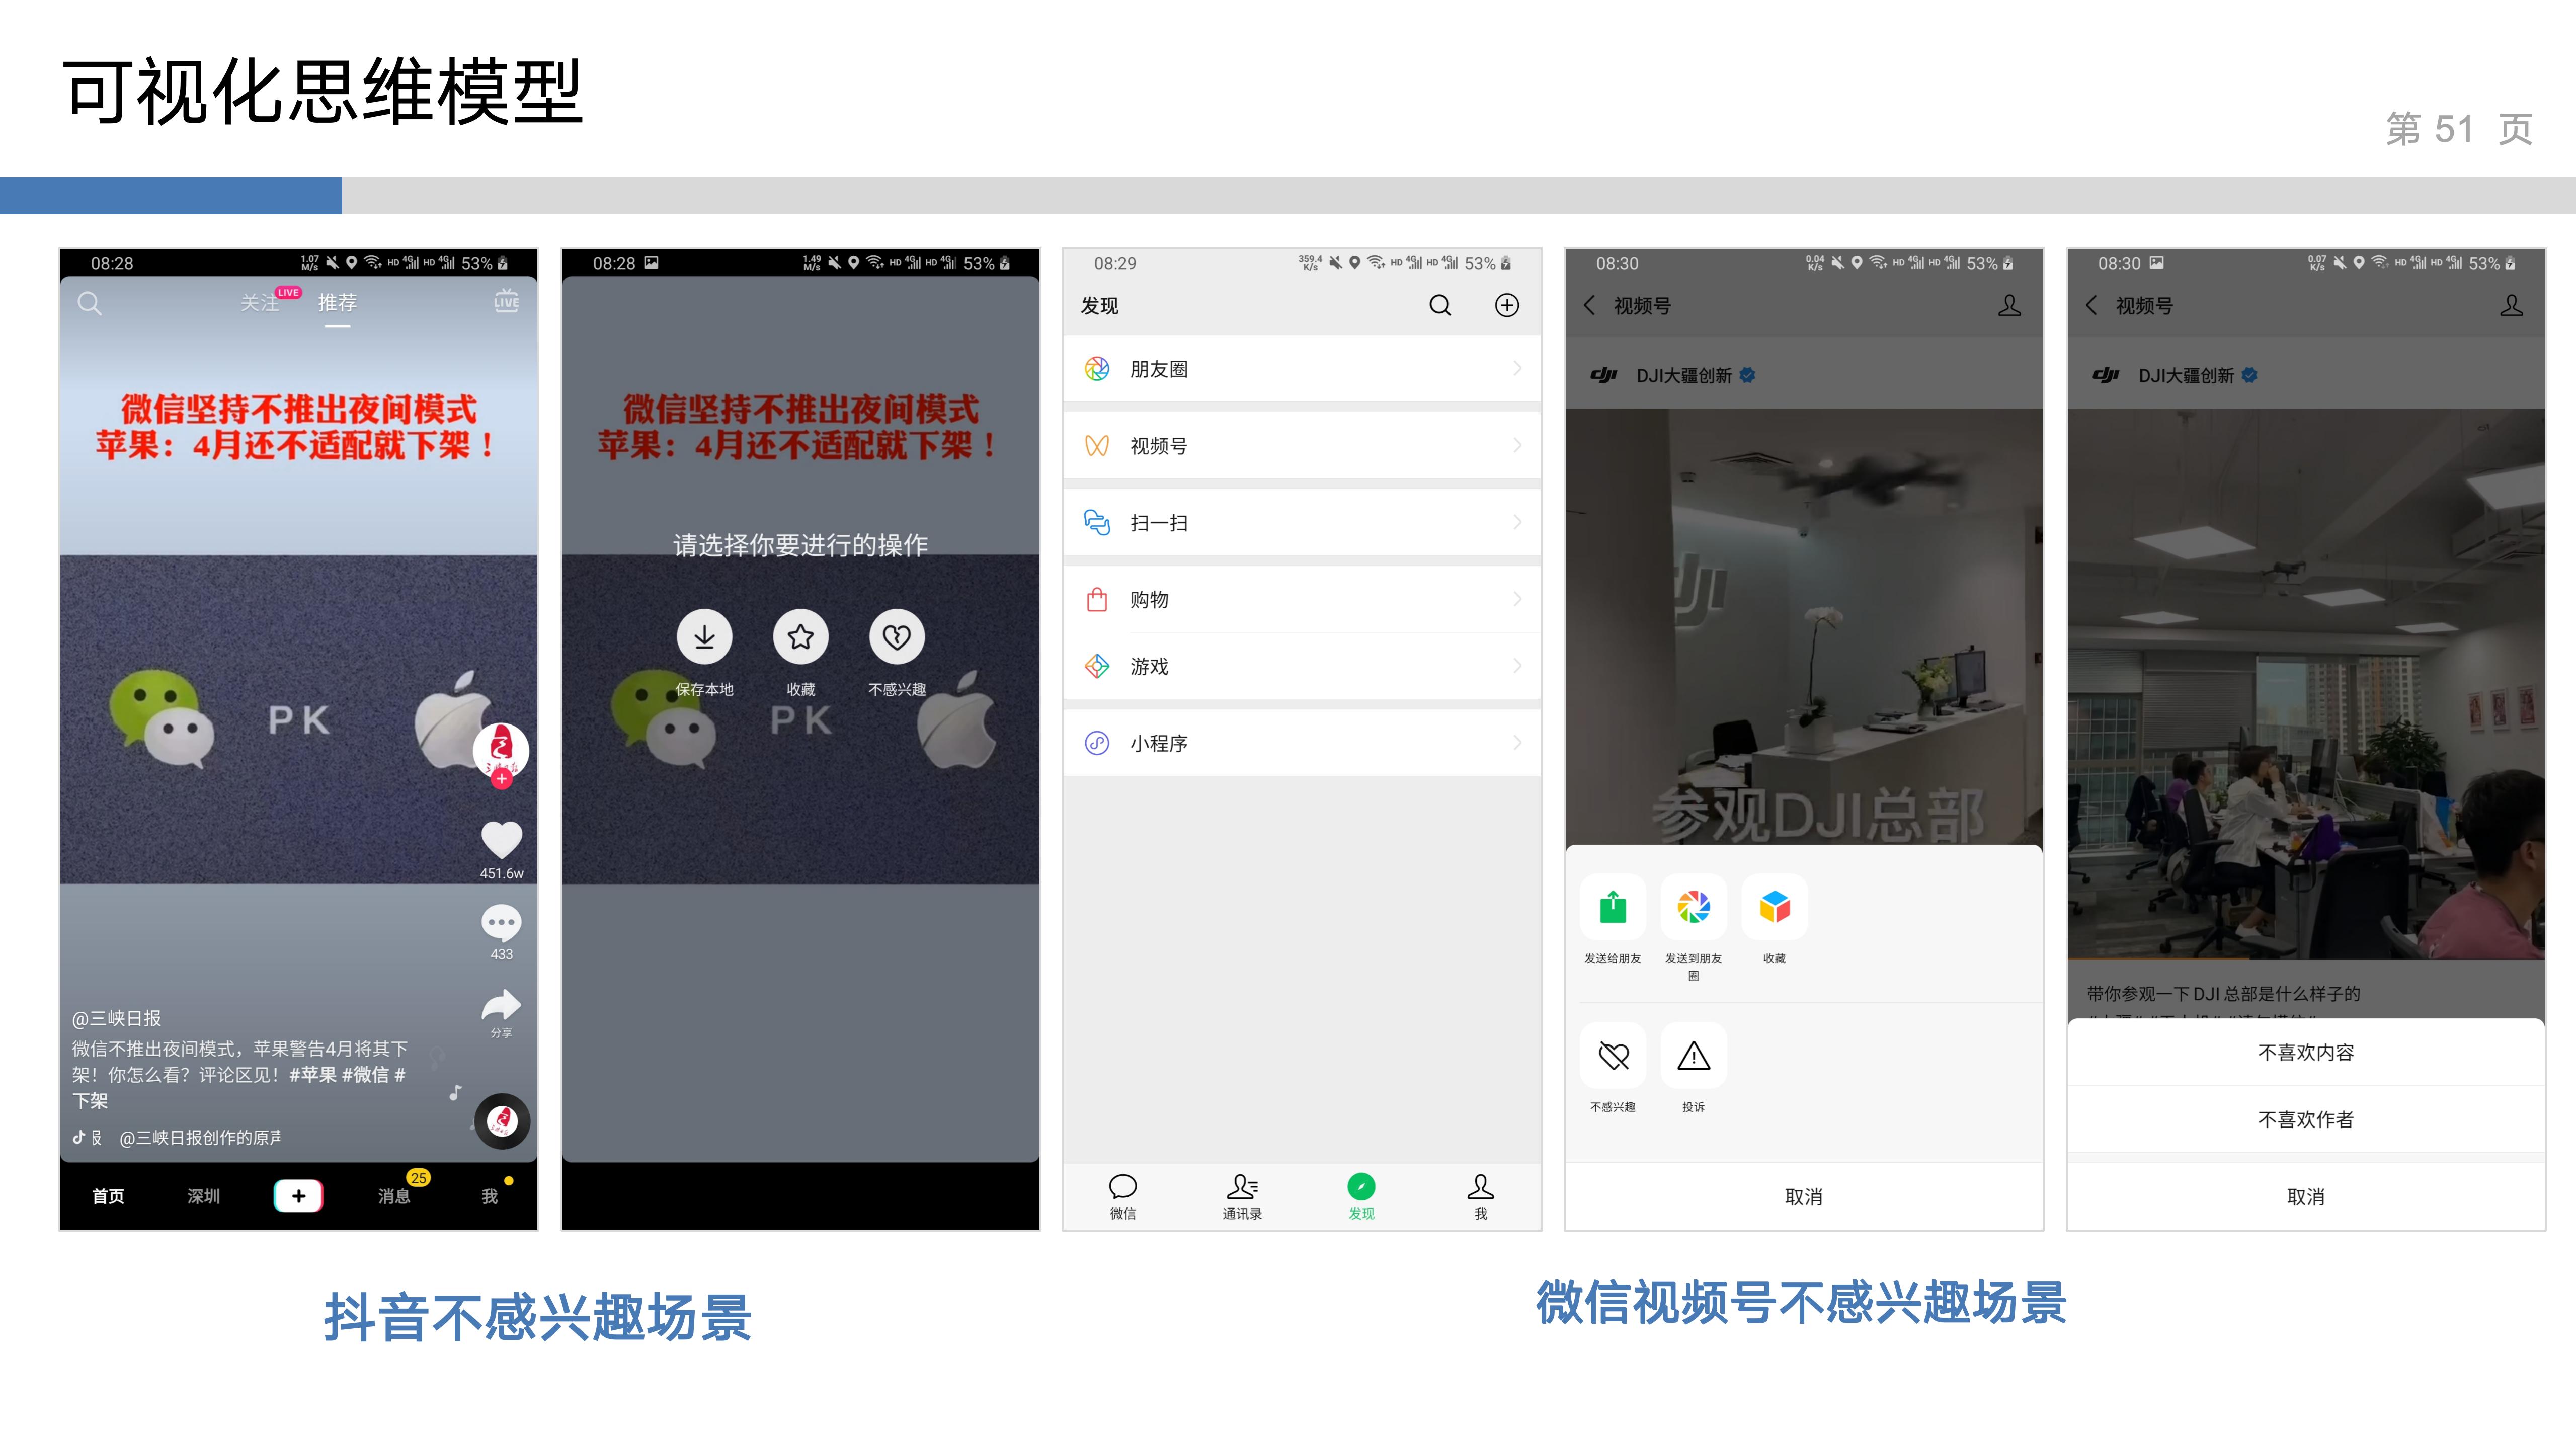Tap the 投诉 warning triangle icon
The width and height of the screenshot is (2576, 1449).
1693,1055
